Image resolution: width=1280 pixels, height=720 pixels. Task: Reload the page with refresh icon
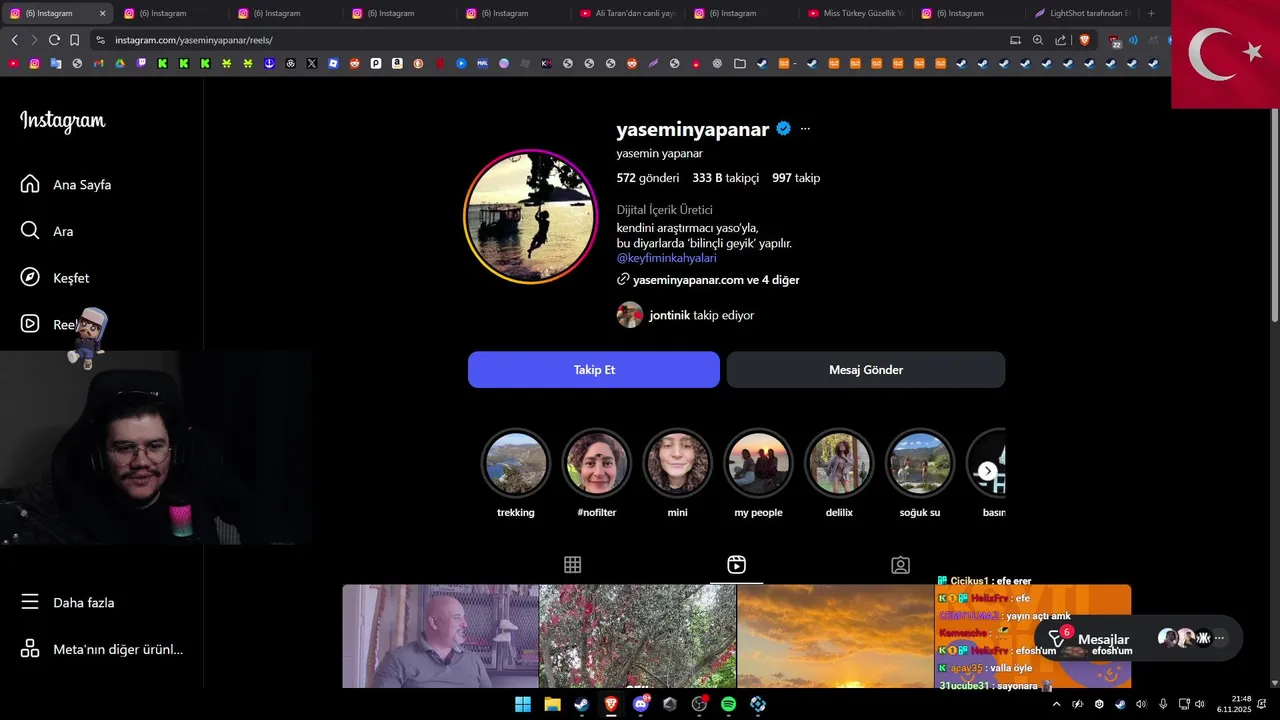coord(54,40)
